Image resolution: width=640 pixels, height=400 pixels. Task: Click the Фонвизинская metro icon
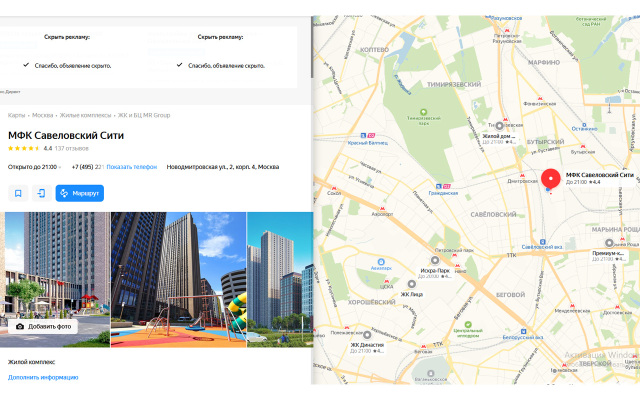[x=540, y=99]
